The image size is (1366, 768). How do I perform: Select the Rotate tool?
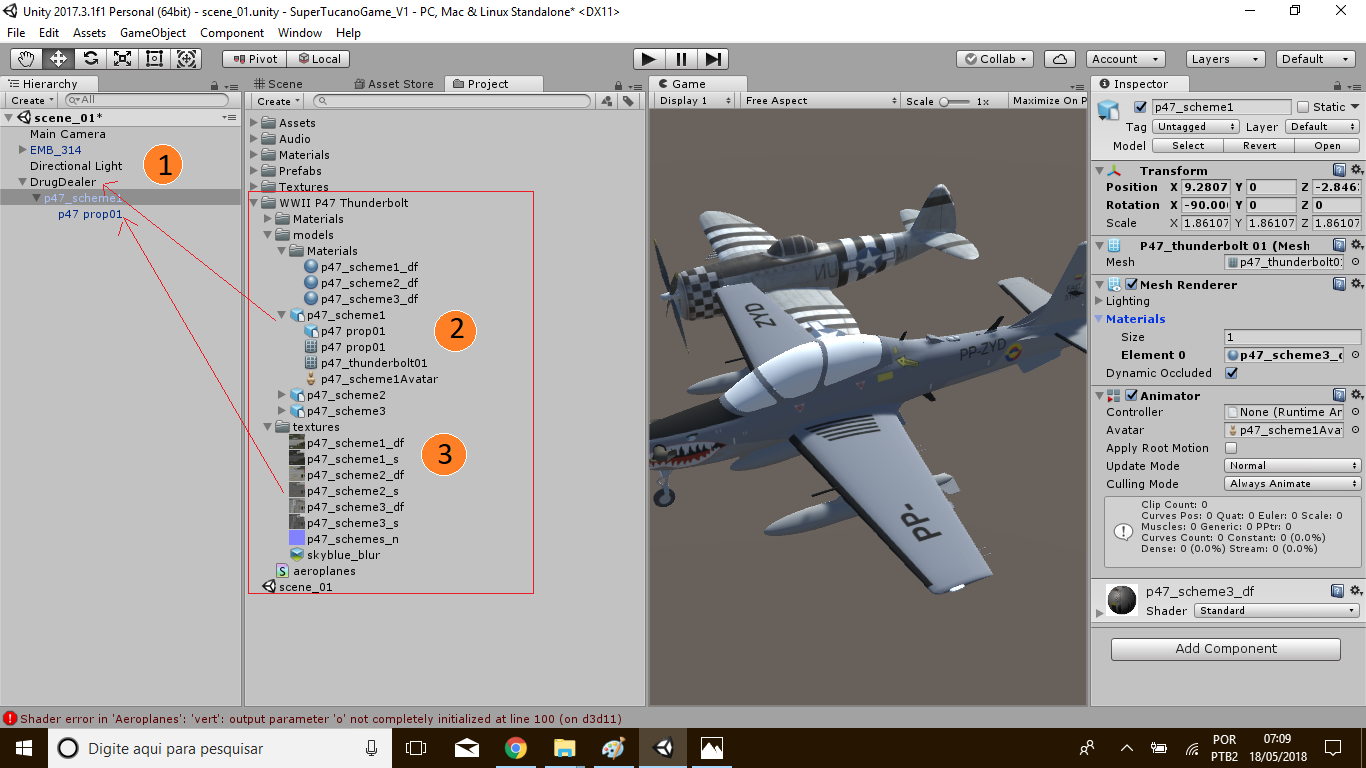(x=90, y=58)
